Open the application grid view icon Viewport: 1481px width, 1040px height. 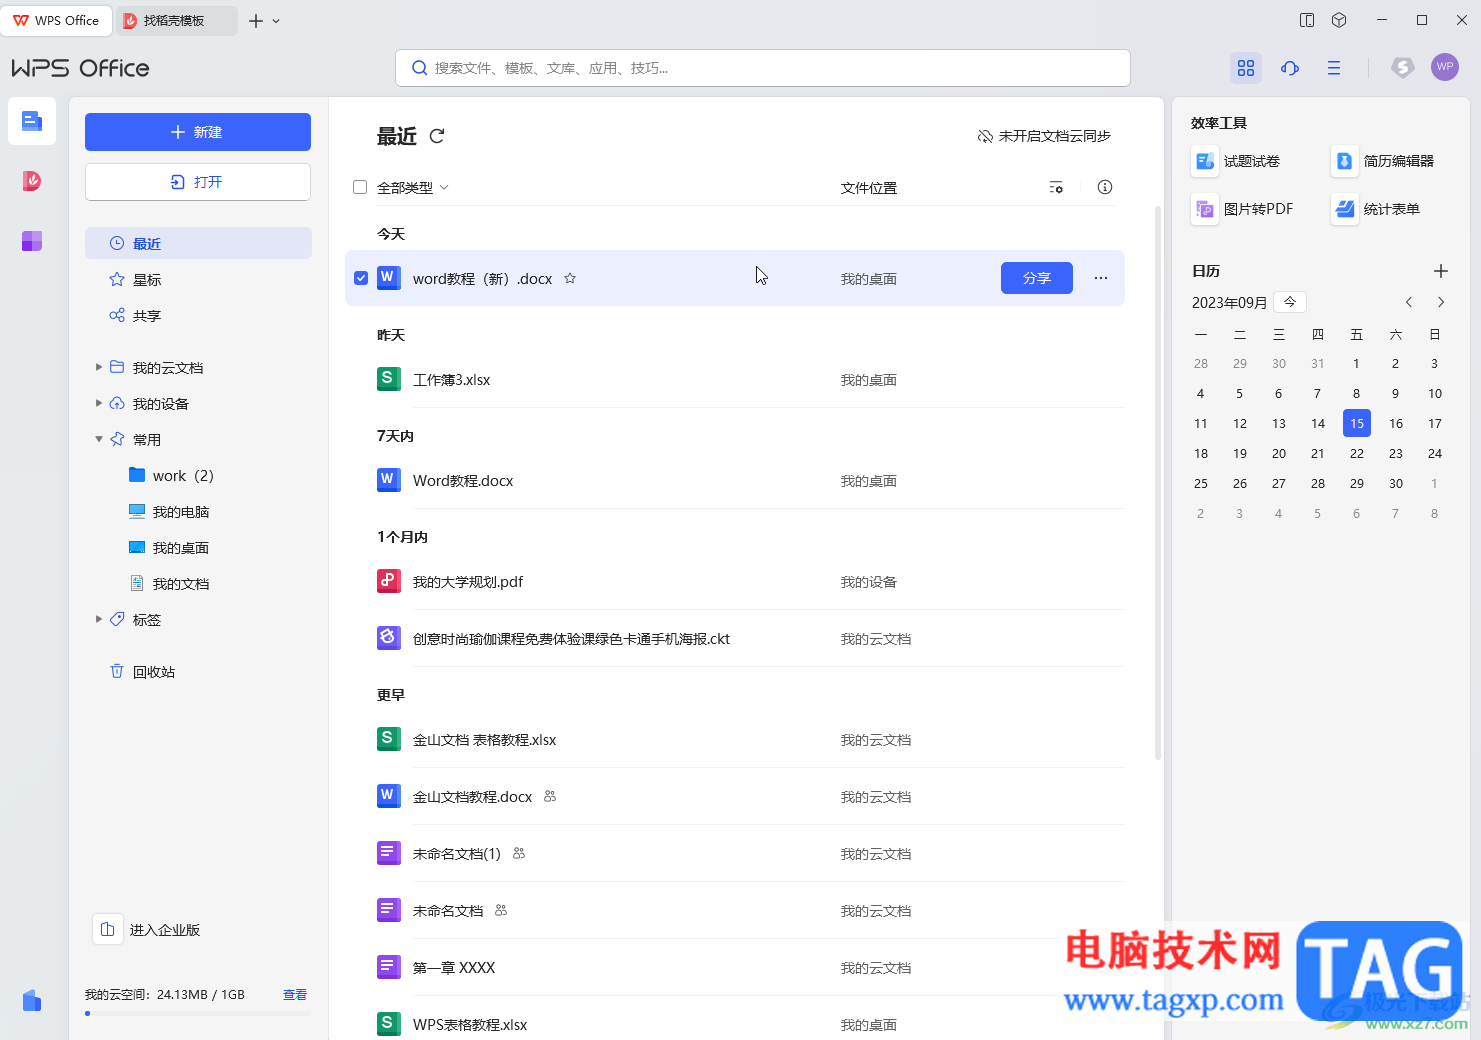click(1246, 68)
